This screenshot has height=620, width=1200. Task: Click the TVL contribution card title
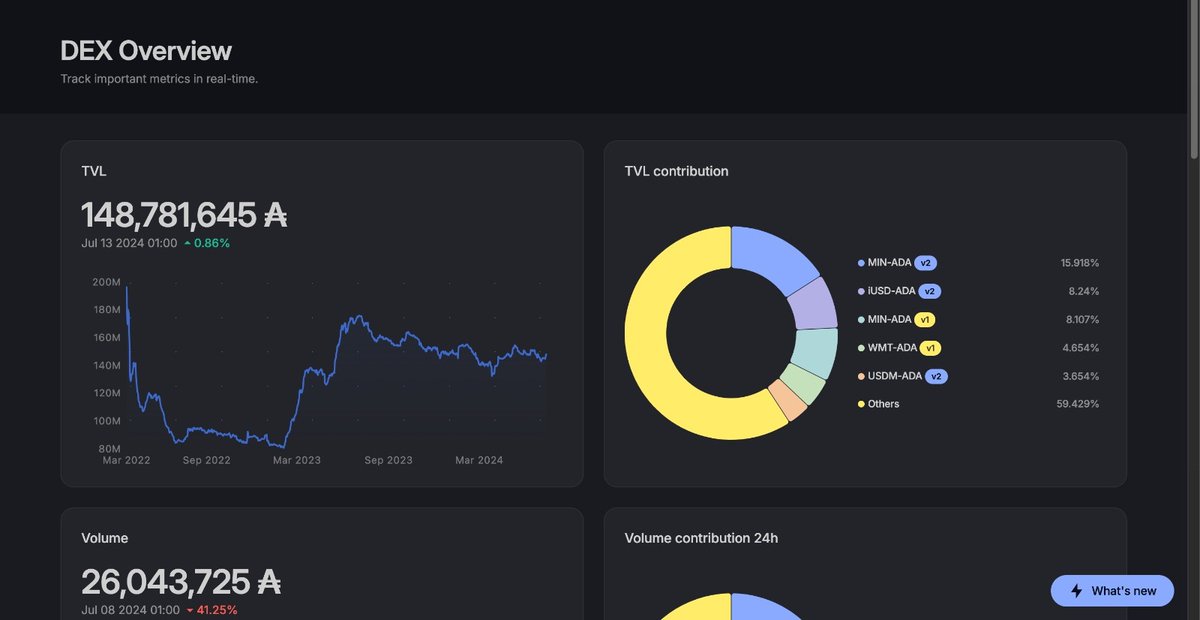tap(676, 171)
